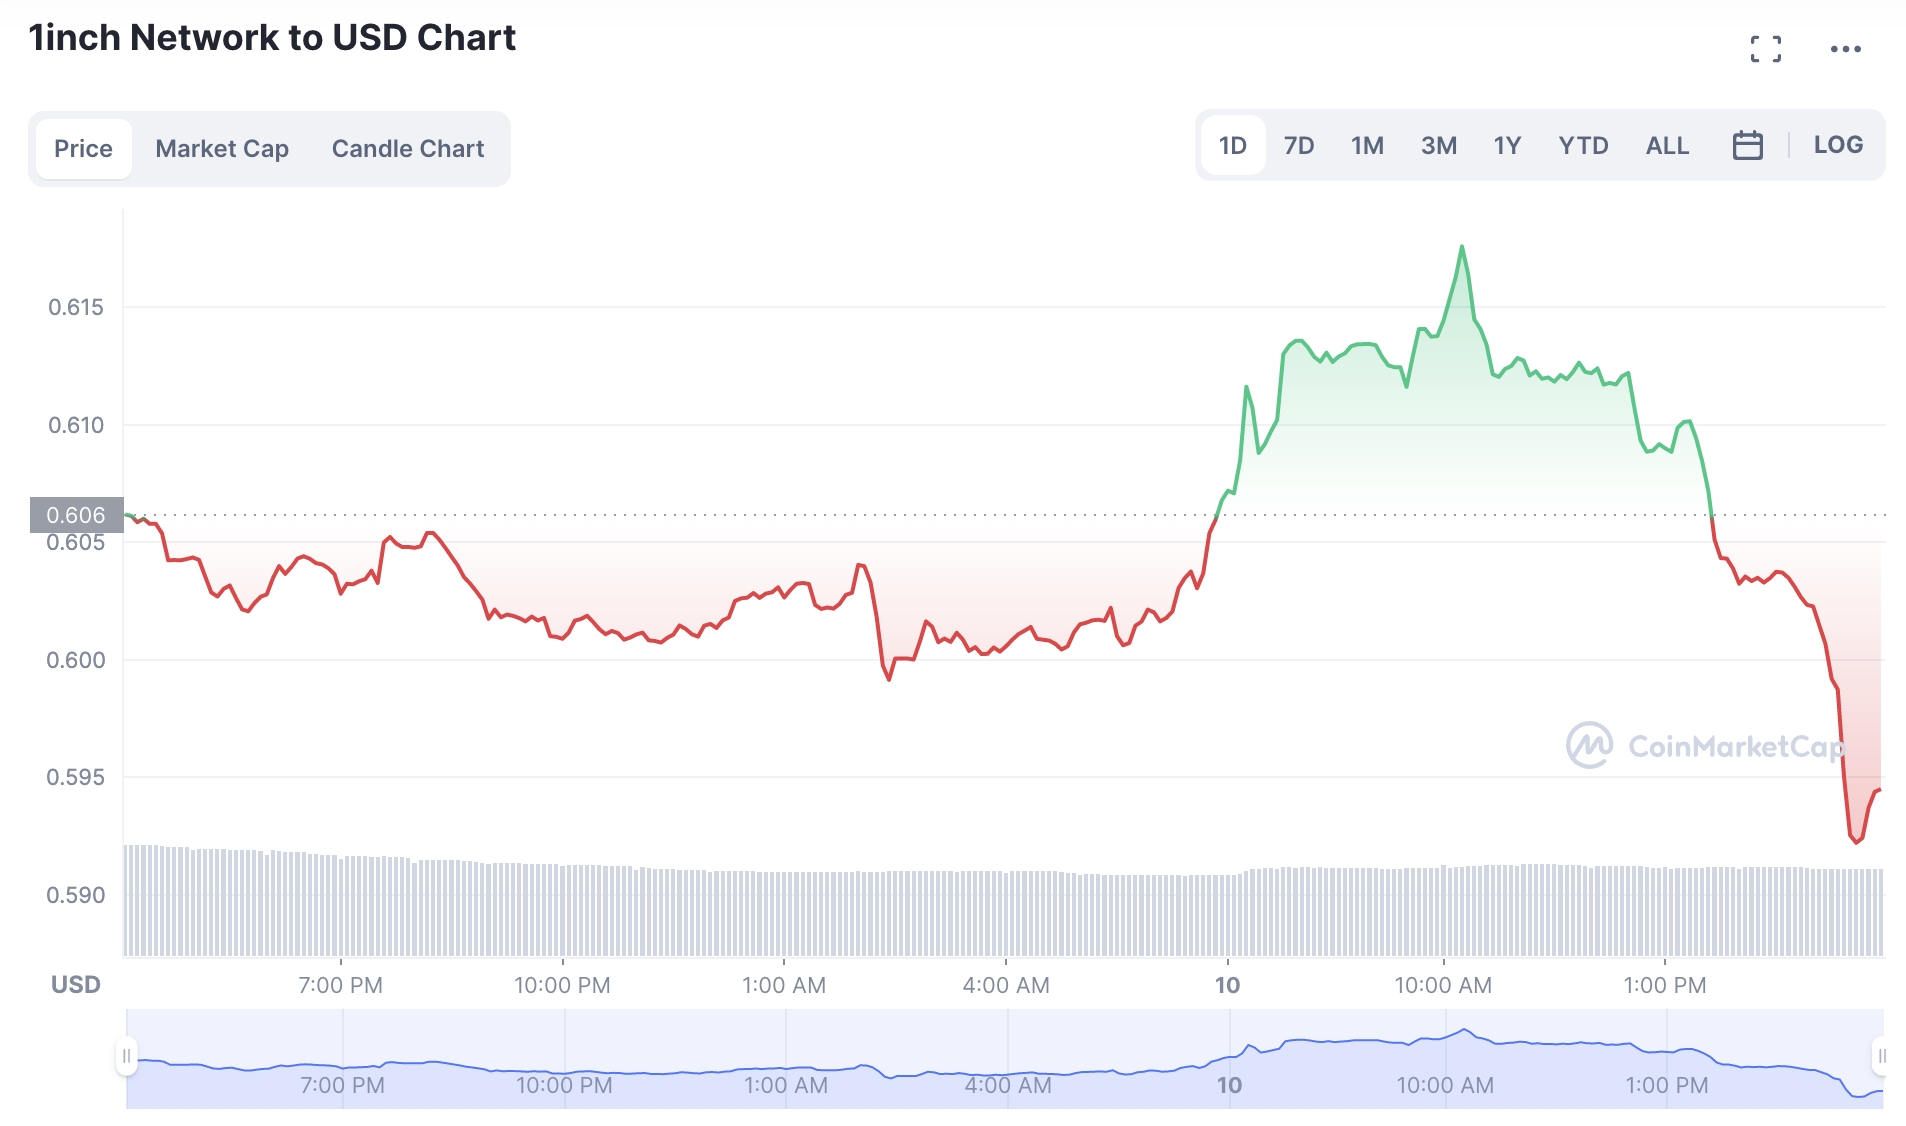
Task: Switch to the Candle Chart tab
Action: pyautogui.click(x=408, y=149)
